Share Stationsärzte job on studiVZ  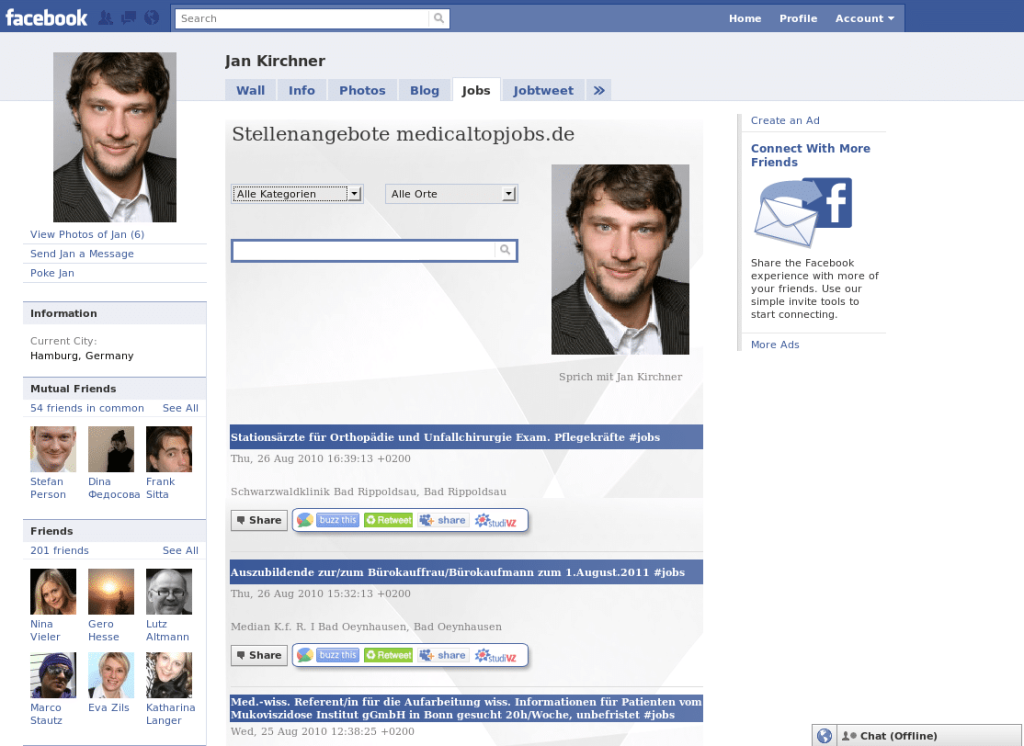[x=496, y=521]
